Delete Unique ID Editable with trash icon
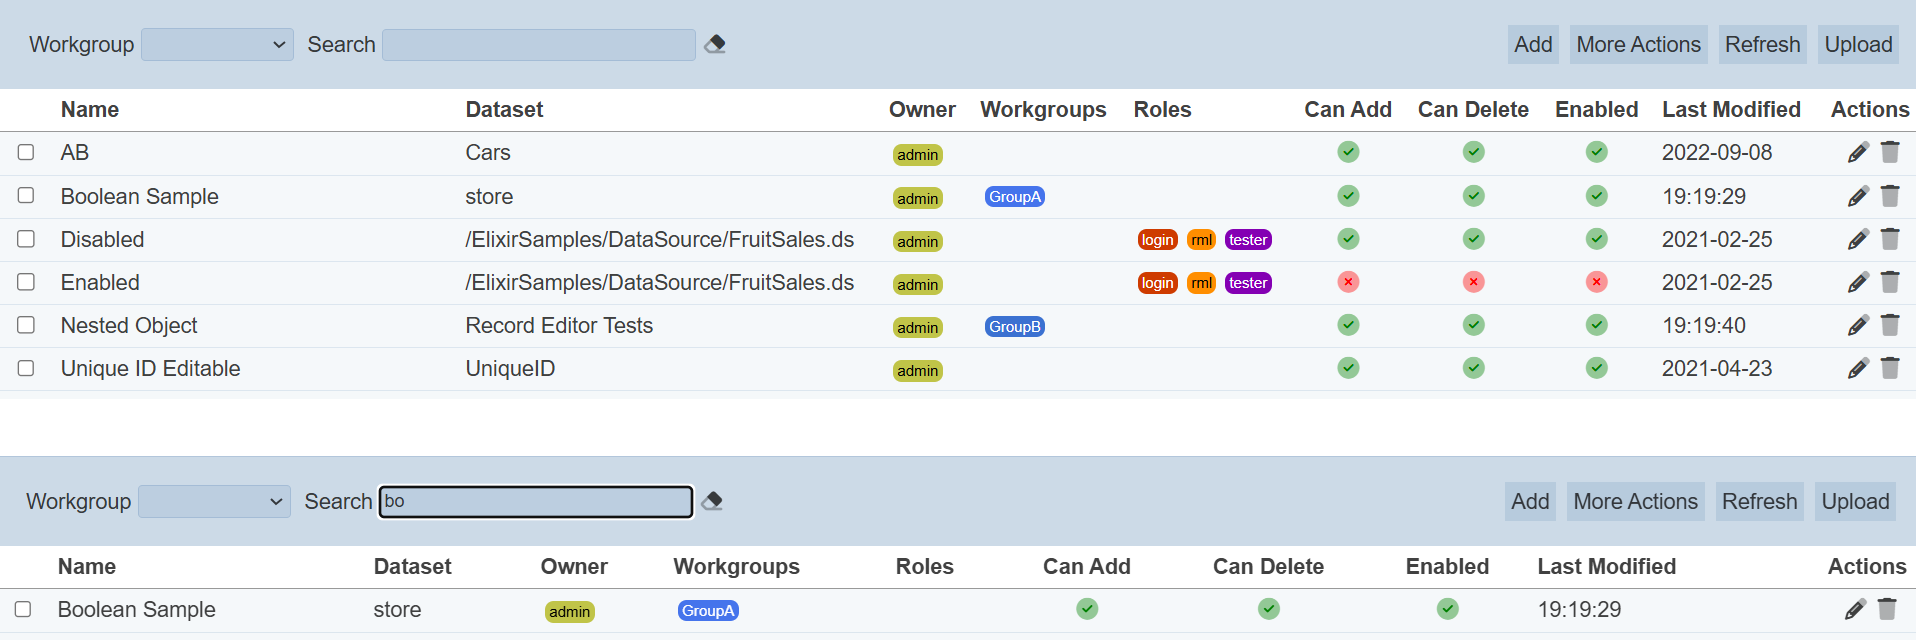Image resolution: width=1916 pixels, height=640 pixels. click(1890, 369)
